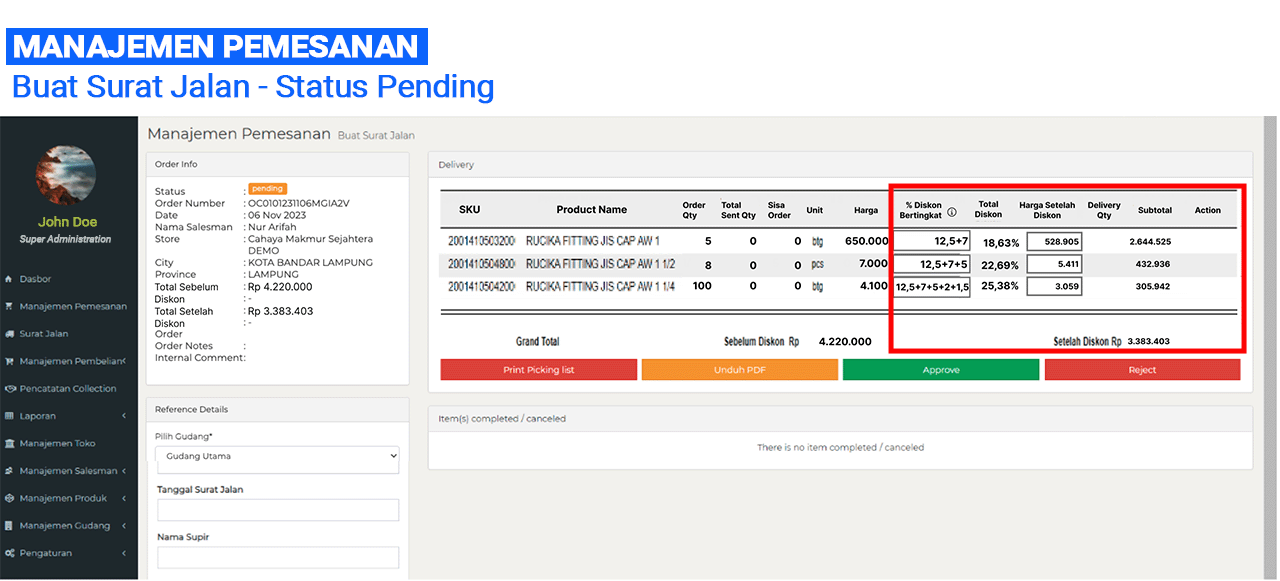Image resolution: width=1280 pixels, height=581 pixels.
Task: Click the total discount 22,69%
Action: [1000, 265]
